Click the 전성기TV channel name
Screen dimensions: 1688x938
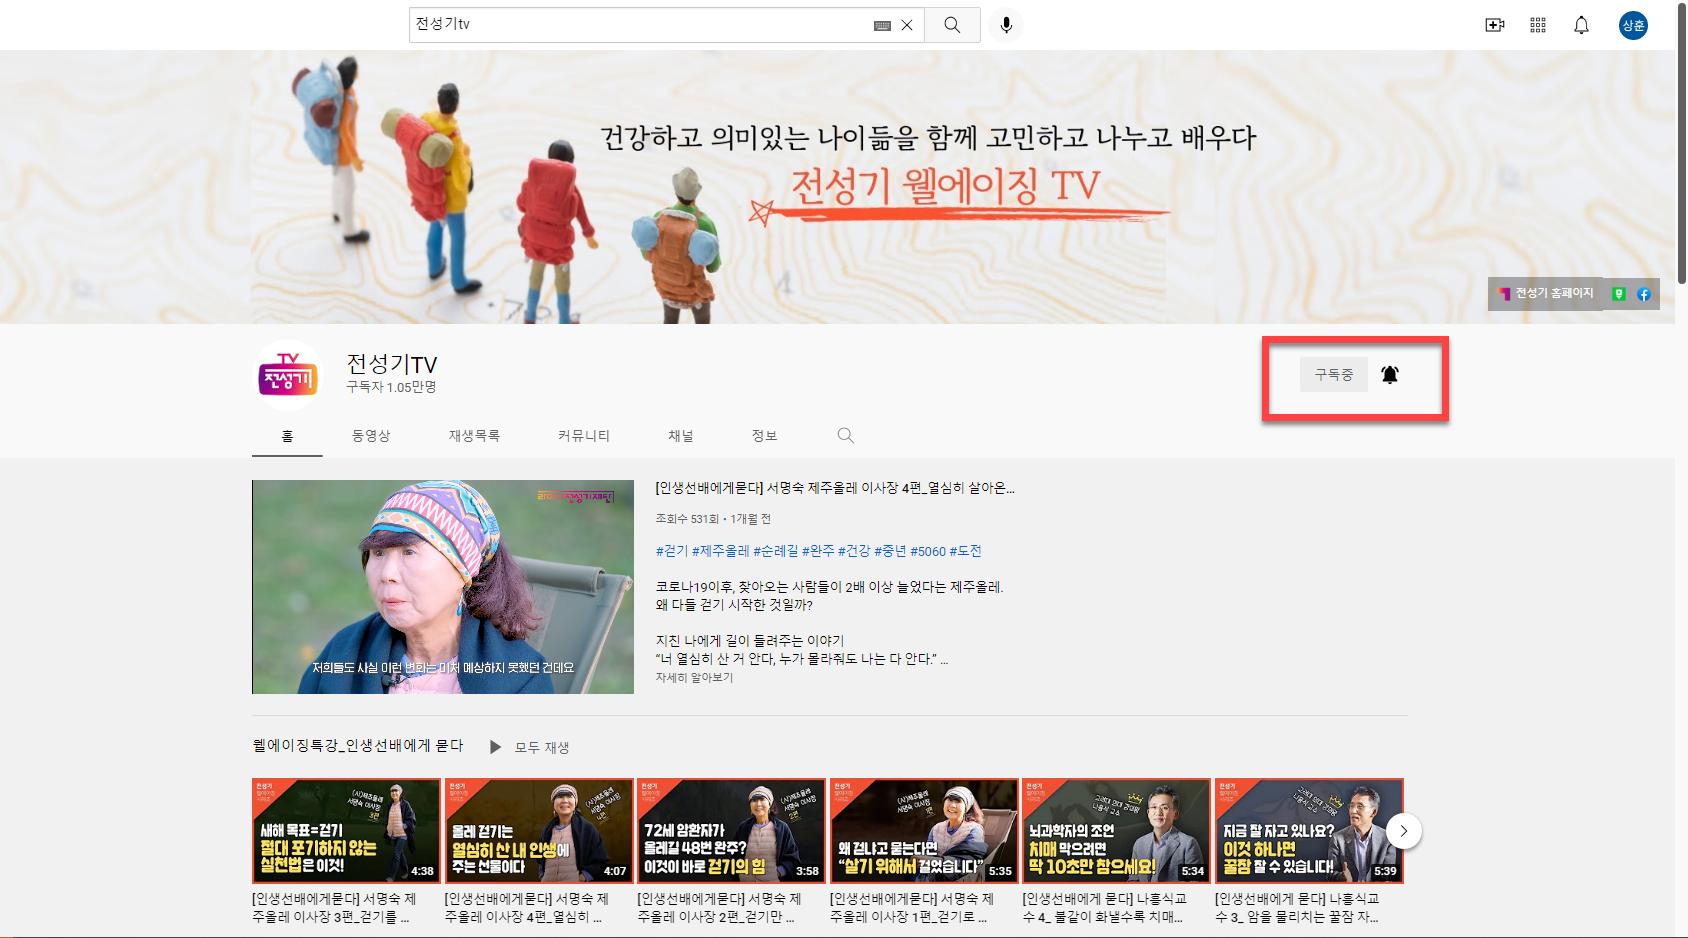392,364
